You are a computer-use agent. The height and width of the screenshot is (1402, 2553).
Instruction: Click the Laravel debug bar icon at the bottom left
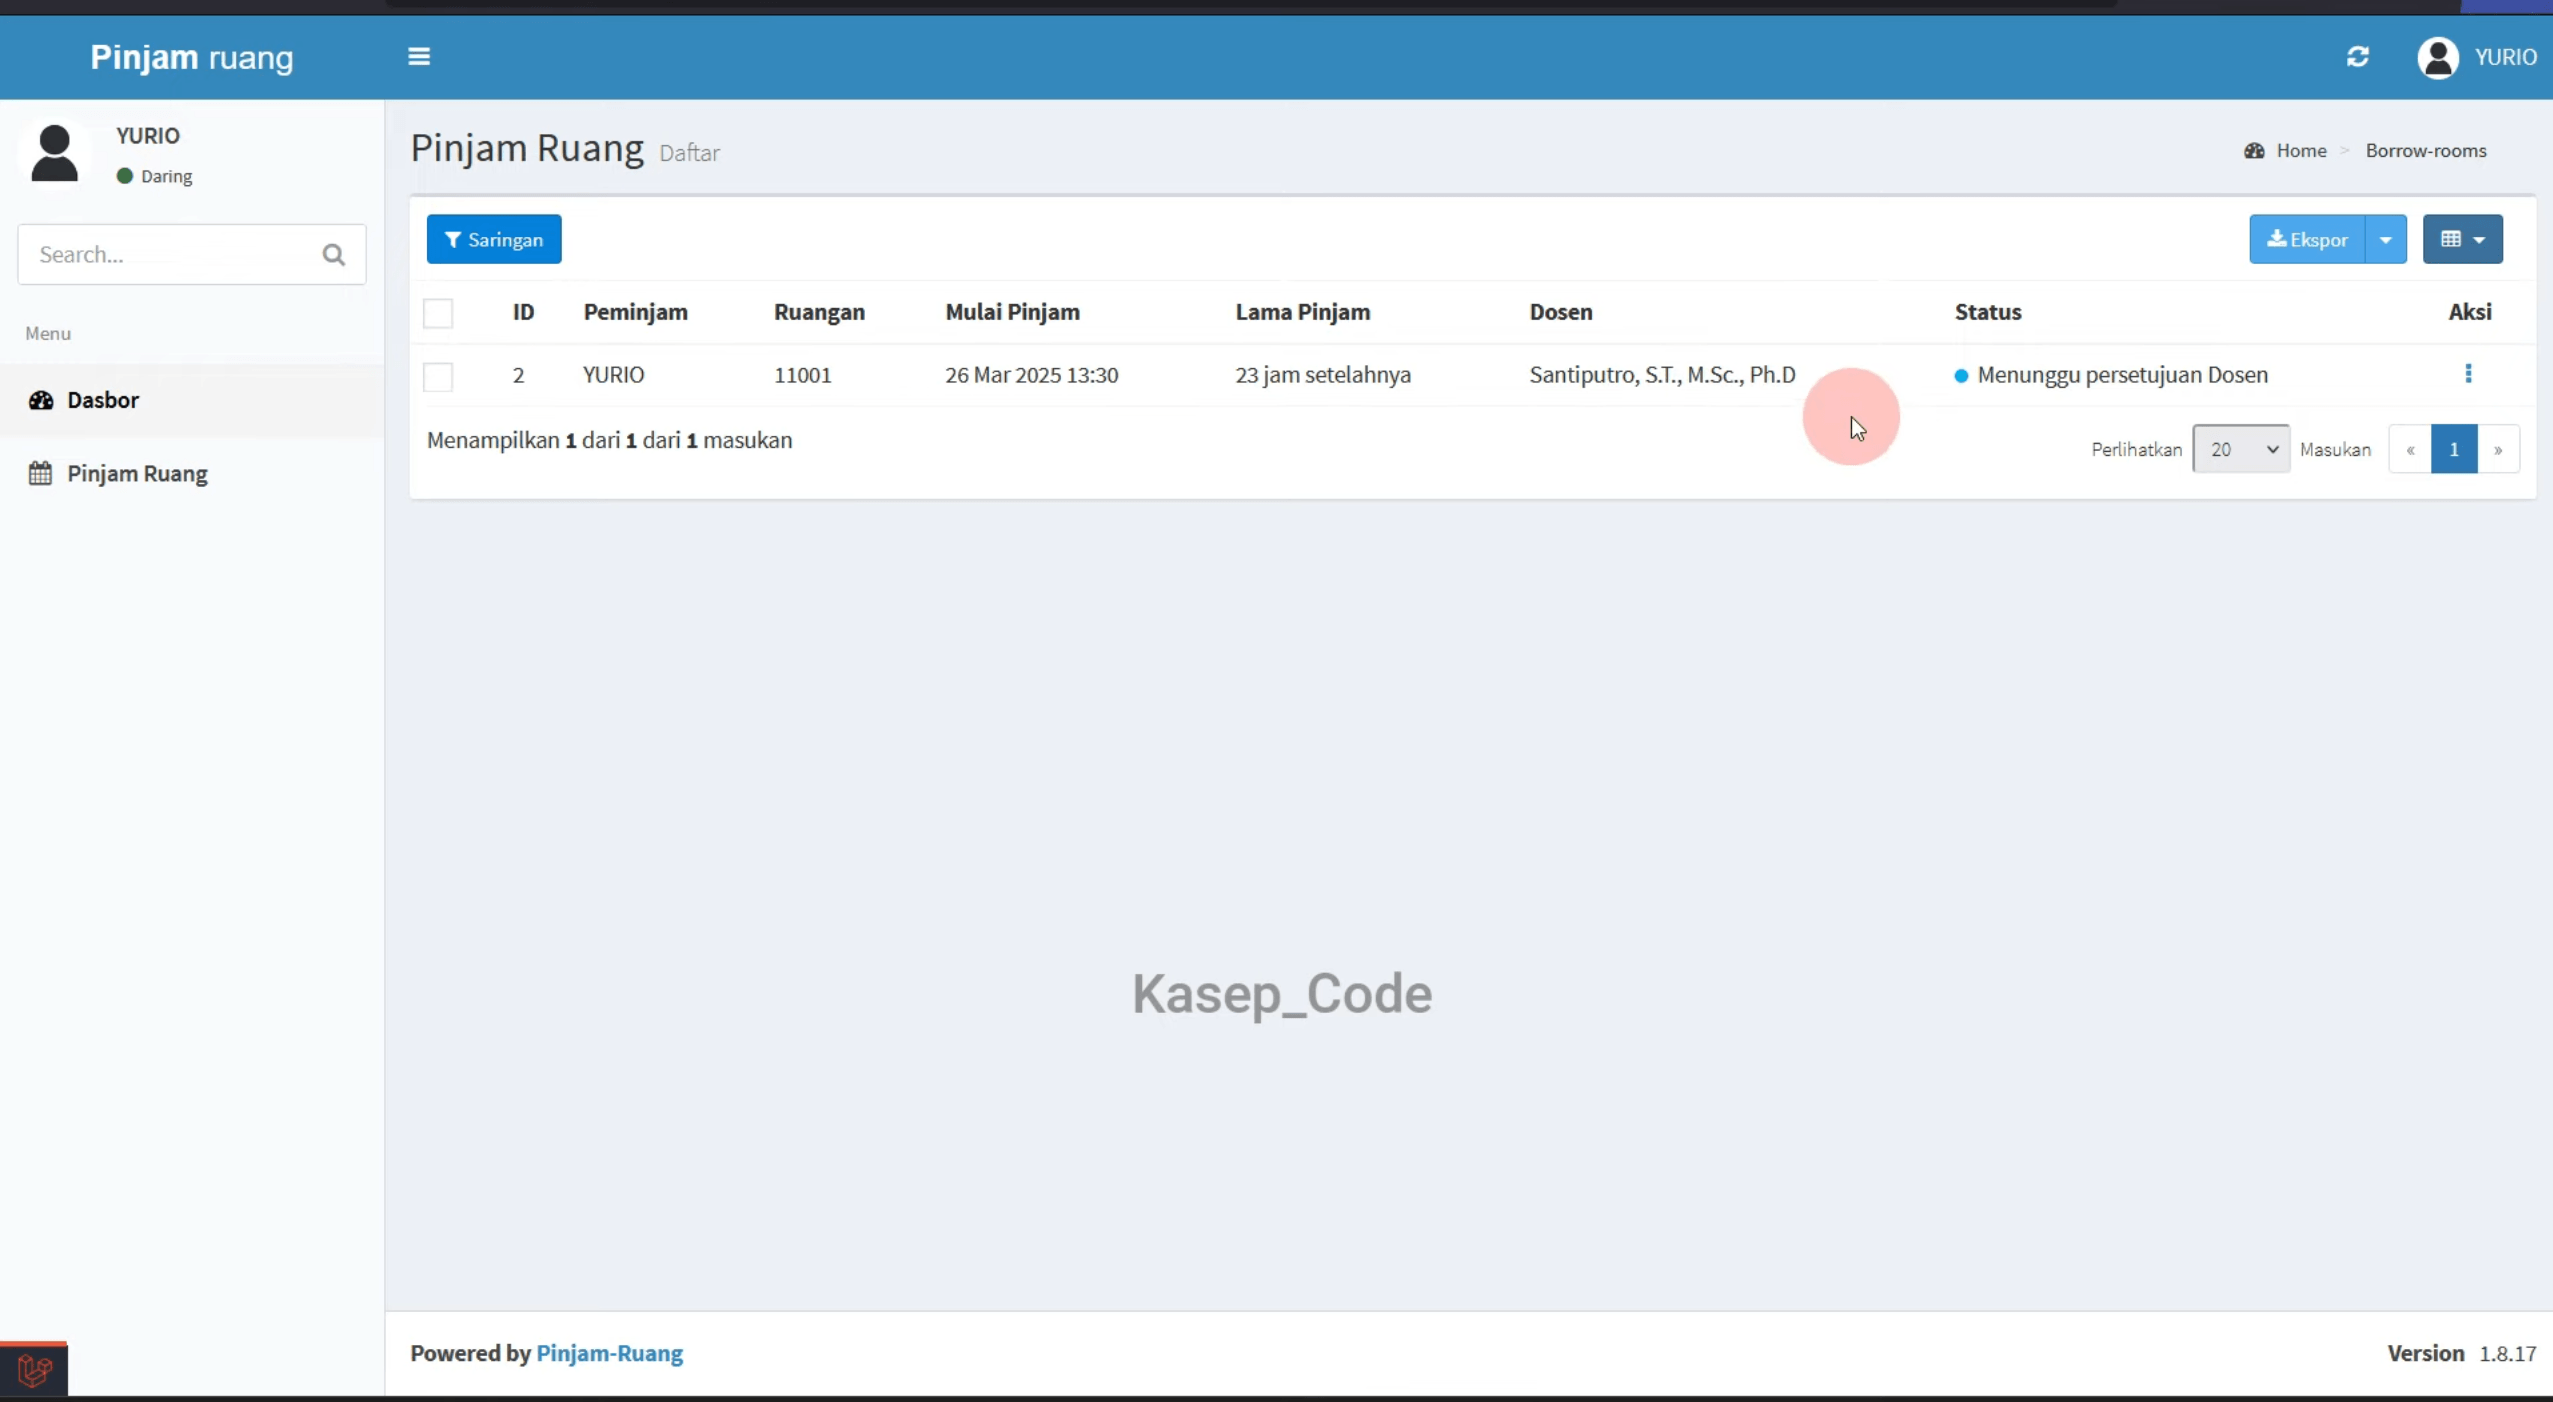point(34,1370)
